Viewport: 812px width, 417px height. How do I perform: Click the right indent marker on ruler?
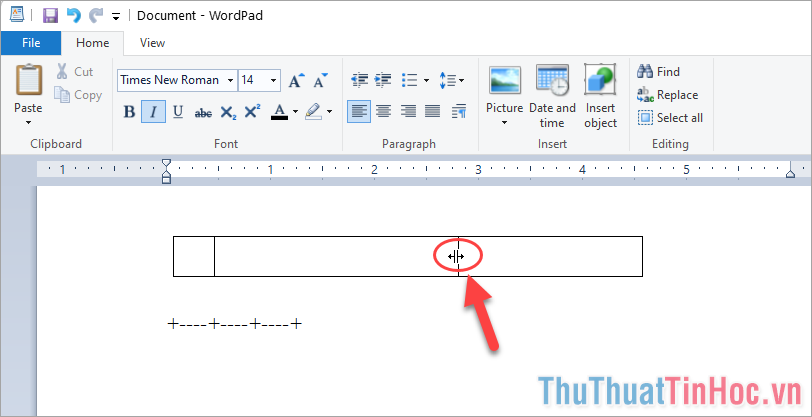pos(790,172)
